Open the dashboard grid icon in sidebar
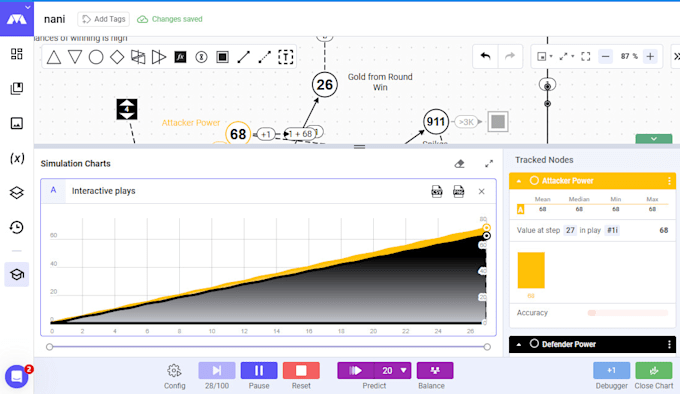The image size is (680, 394). pyautogui.click(x=16, y=54)
